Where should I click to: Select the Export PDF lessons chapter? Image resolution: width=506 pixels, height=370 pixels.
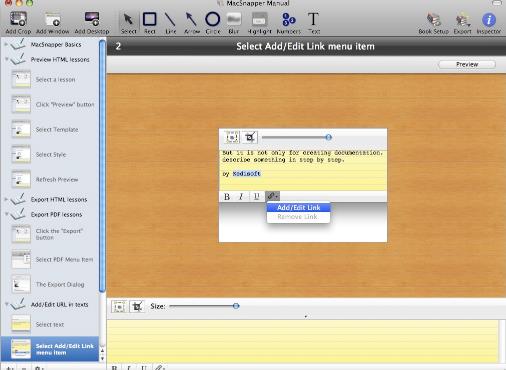[56, 214]
